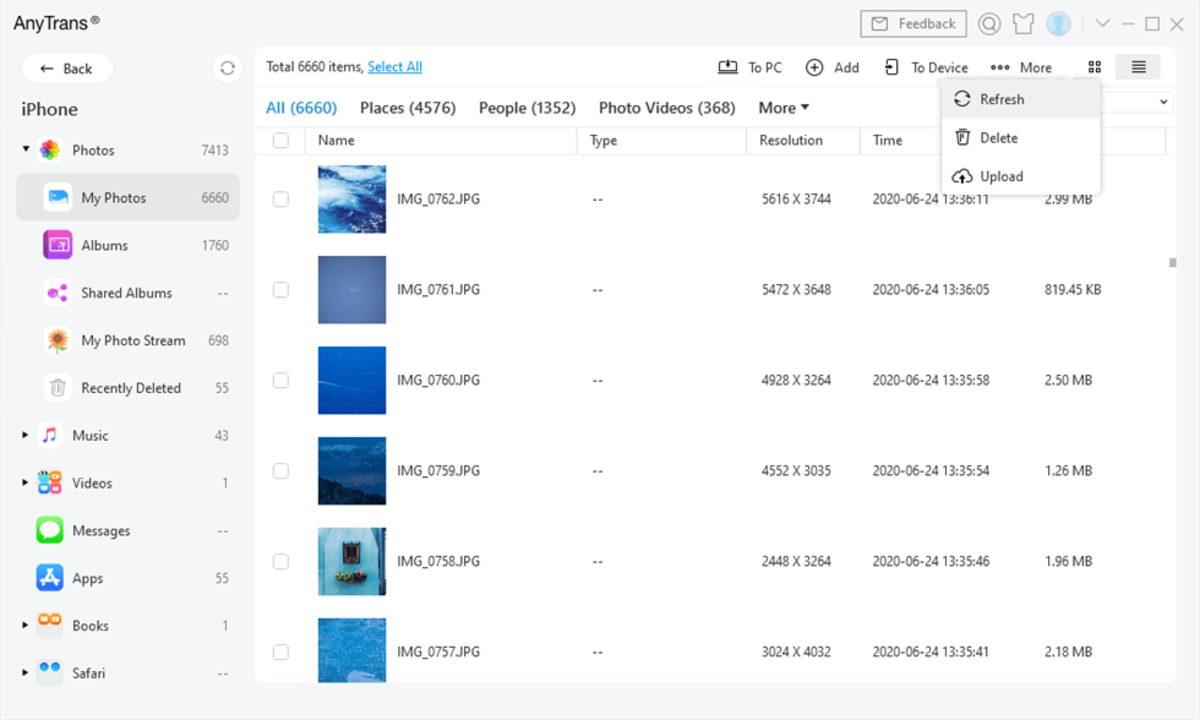
Task: Switch to grid view layout
Action: point(1094,67)
